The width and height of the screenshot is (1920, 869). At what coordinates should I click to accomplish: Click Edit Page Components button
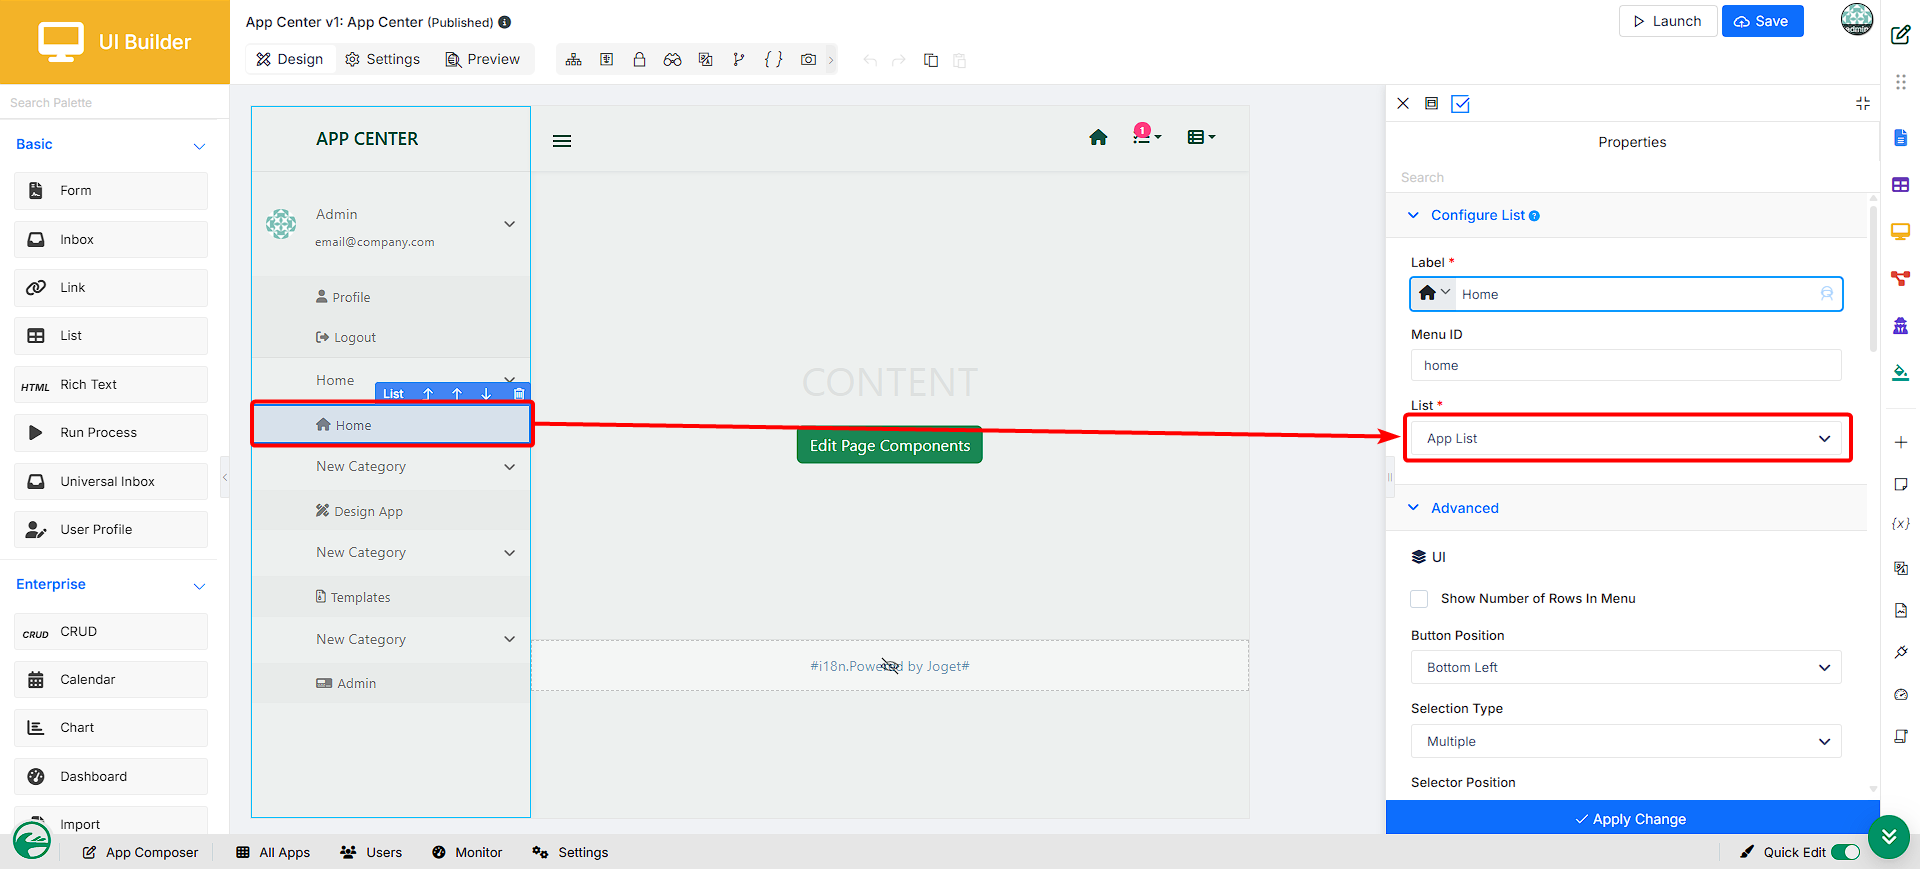click(890, 445)
